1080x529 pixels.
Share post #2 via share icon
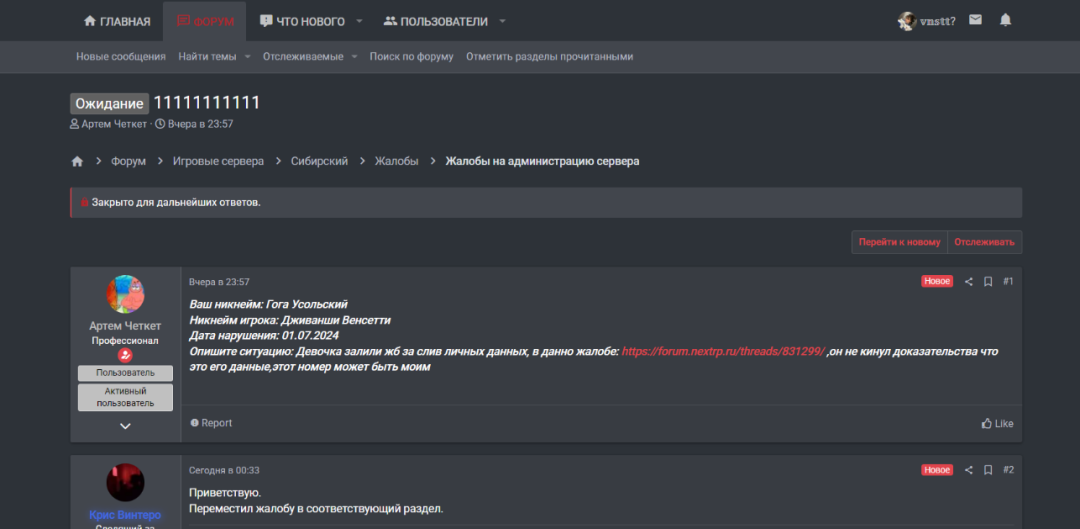(x=968, y=470)
